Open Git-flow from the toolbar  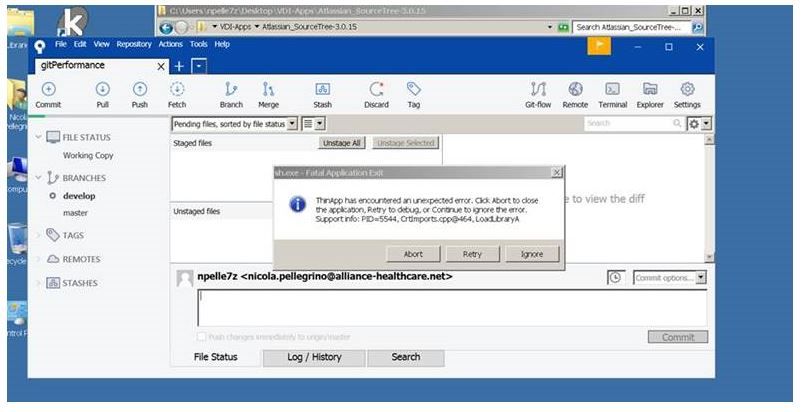[538, 90]
